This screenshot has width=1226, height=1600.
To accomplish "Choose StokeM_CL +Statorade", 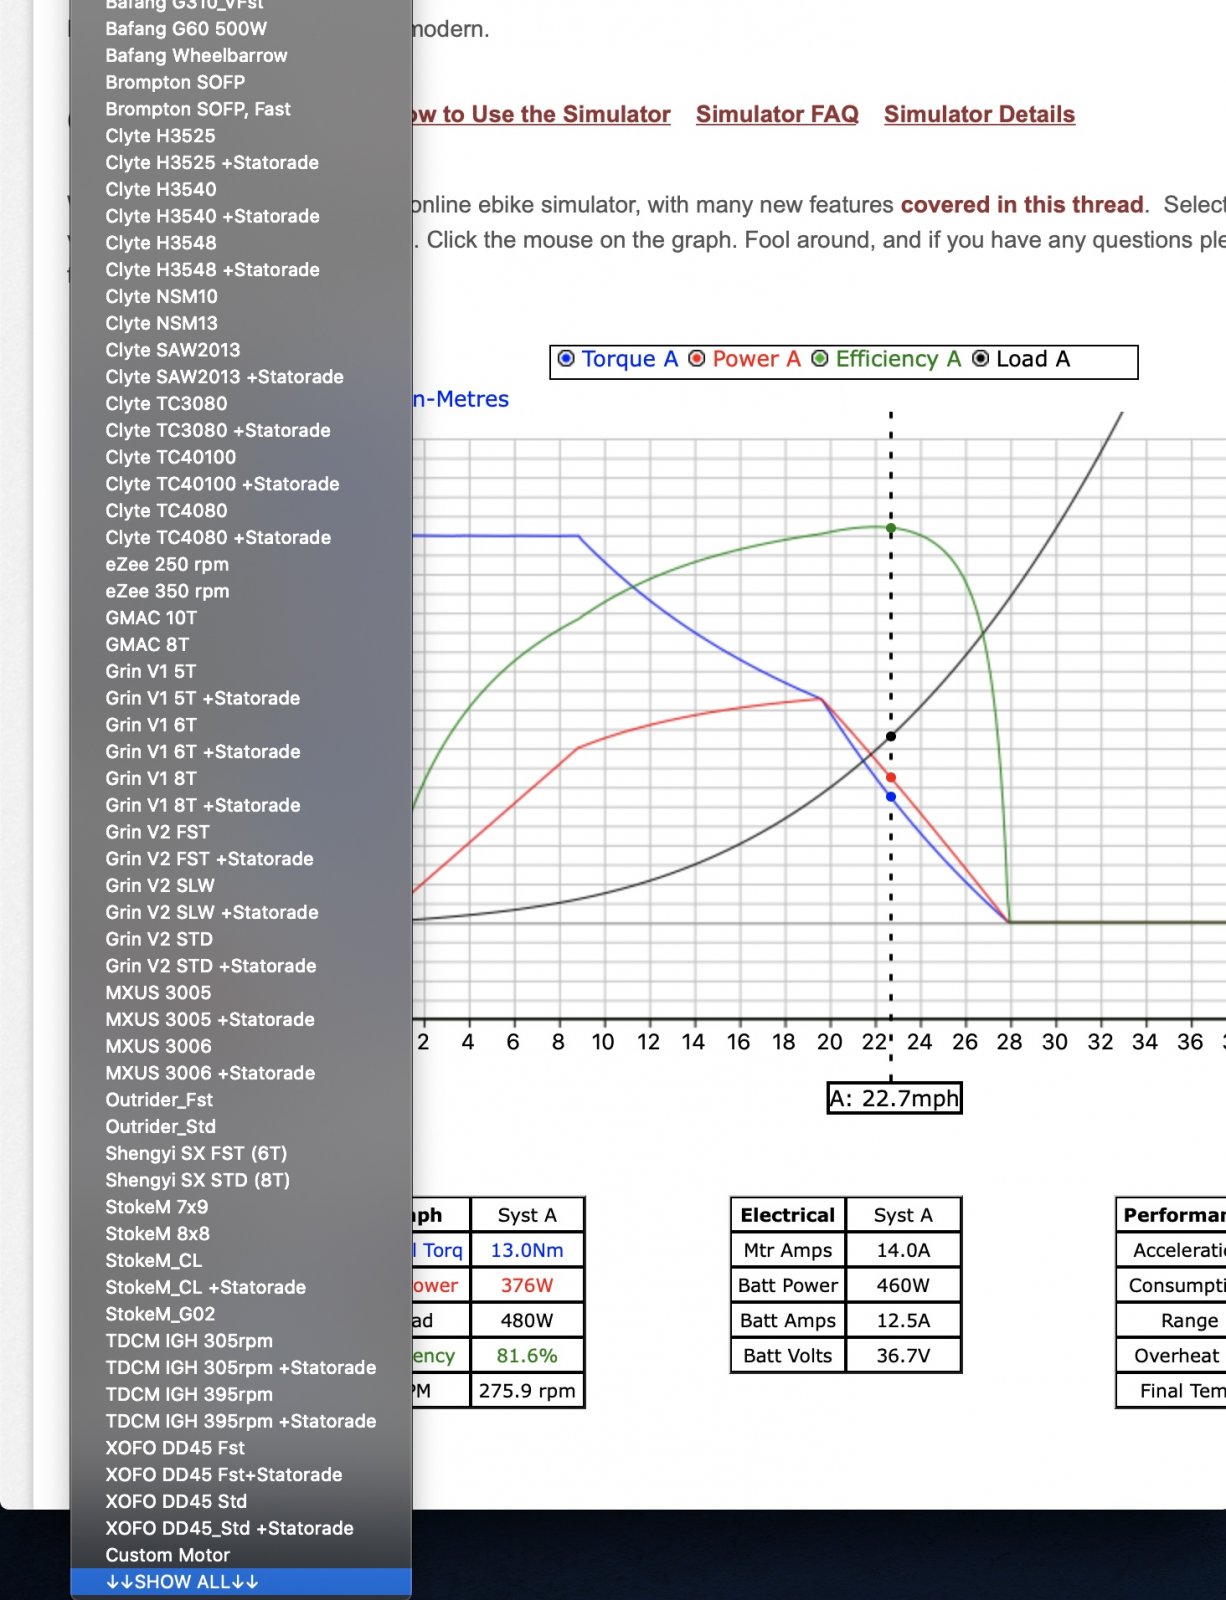I will pos(241,1287).
